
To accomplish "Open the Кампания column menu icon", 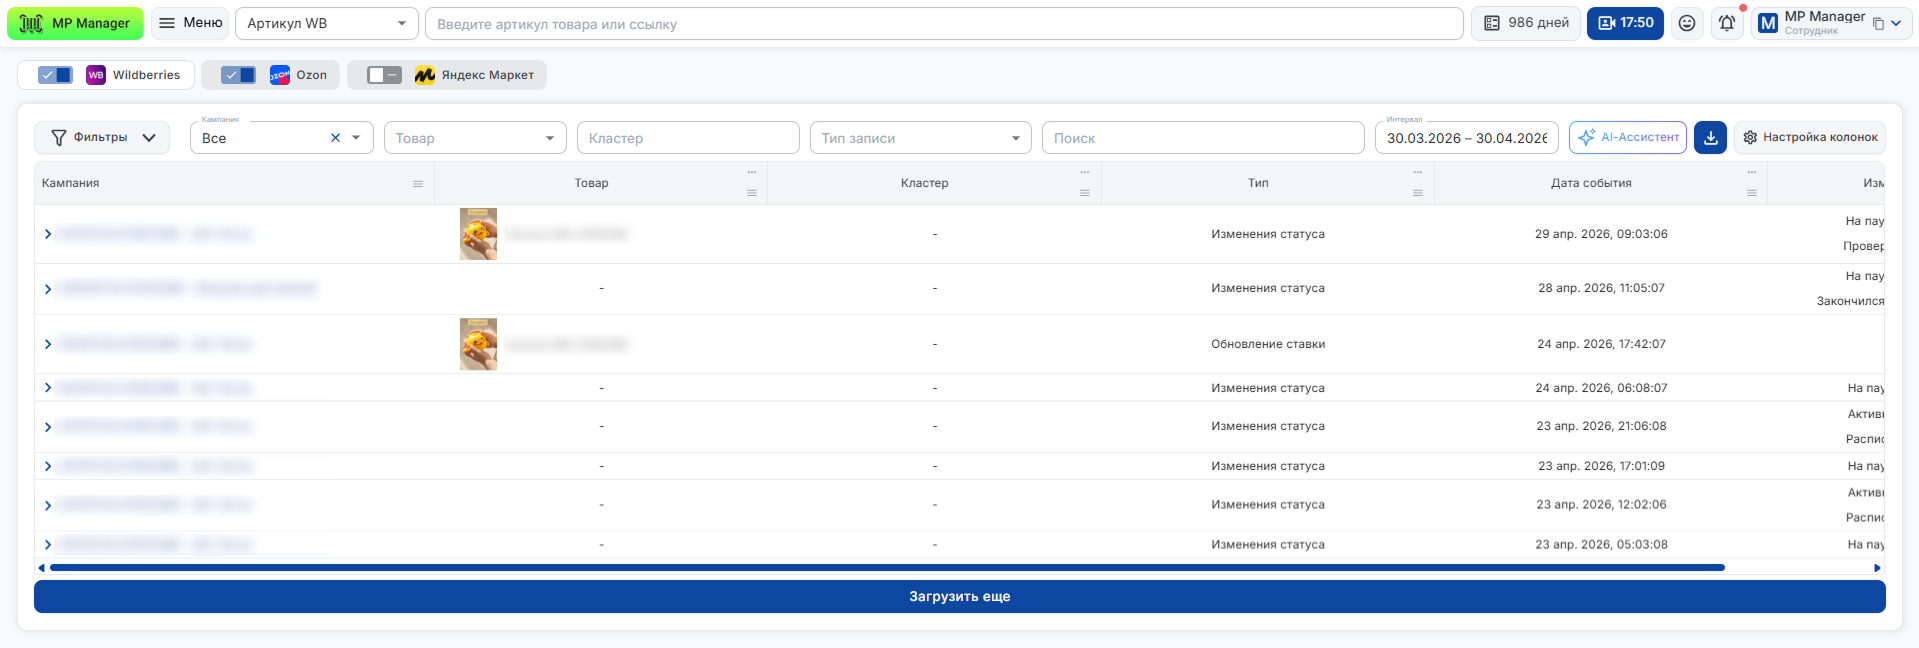I will [x=418, y=184].
